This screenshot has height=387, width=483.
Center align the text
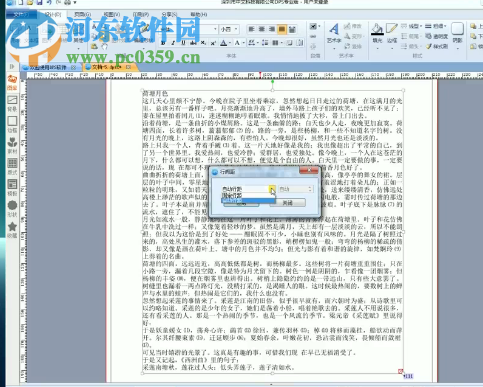[262, 29]
